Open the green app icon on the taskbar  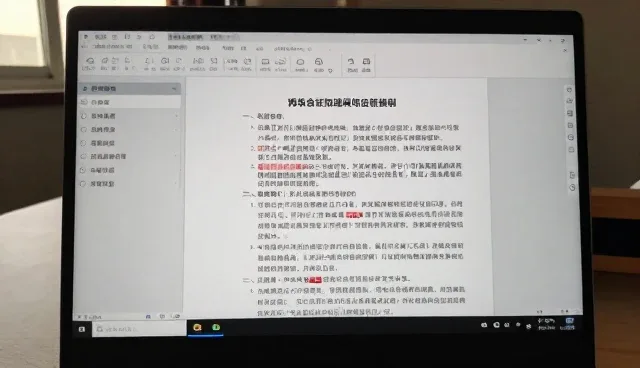(216, 327)
